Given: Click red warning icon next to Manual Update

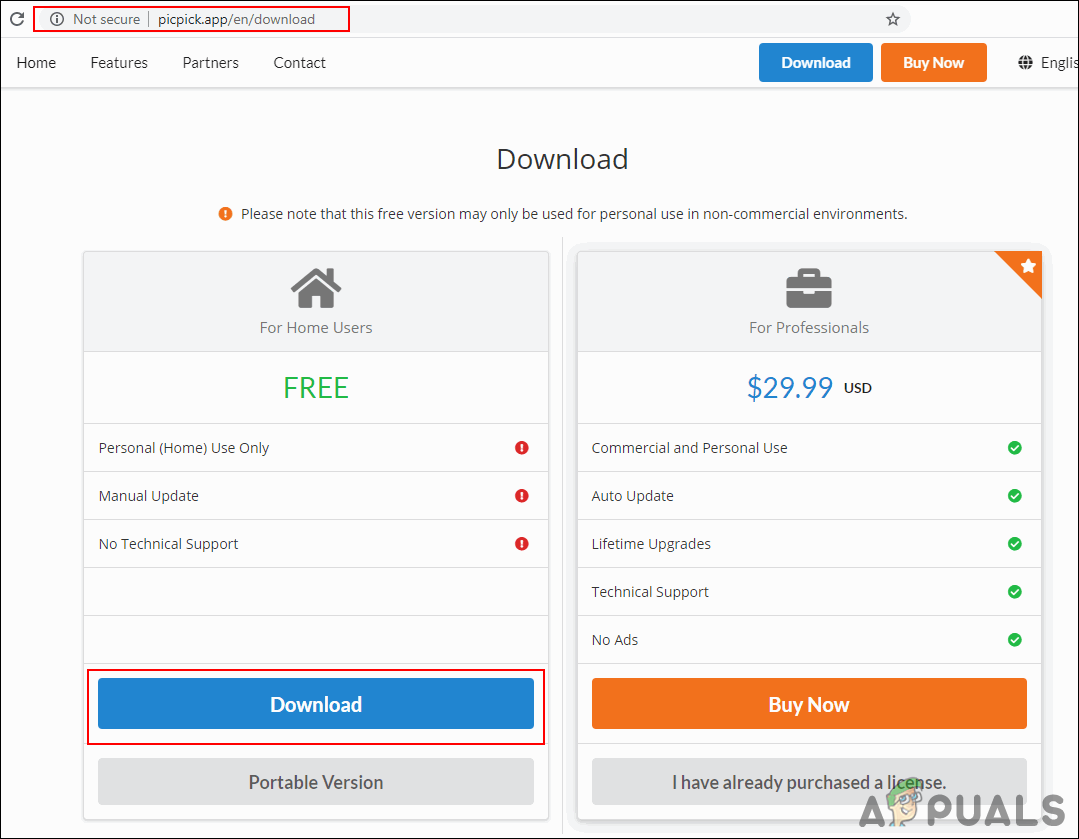Looking at the screenshot, I should click(522, 496).
